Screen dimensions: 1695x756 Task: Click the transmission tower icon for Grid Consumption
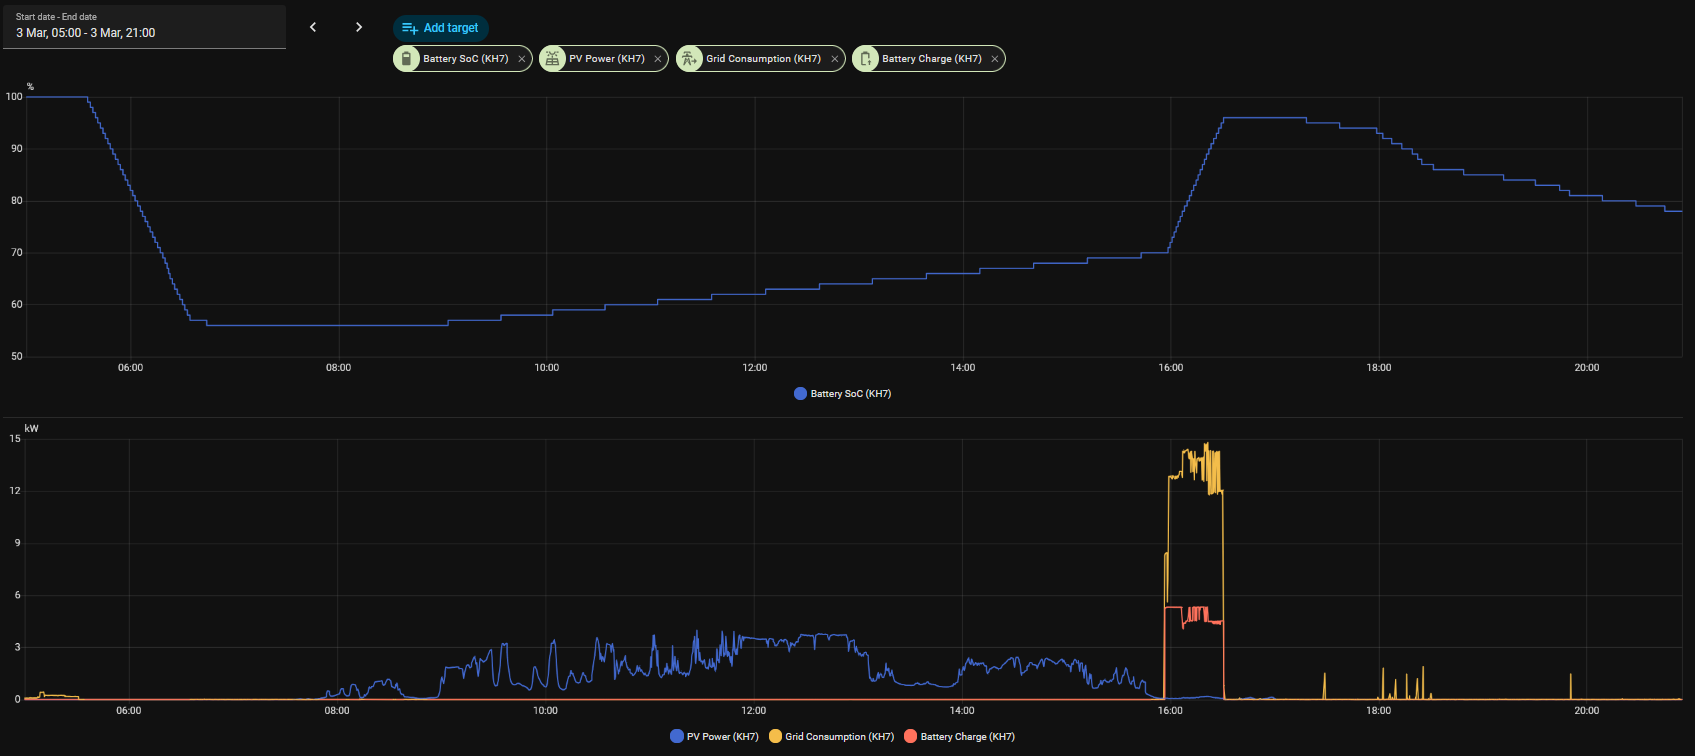click(x=689, y=59)
